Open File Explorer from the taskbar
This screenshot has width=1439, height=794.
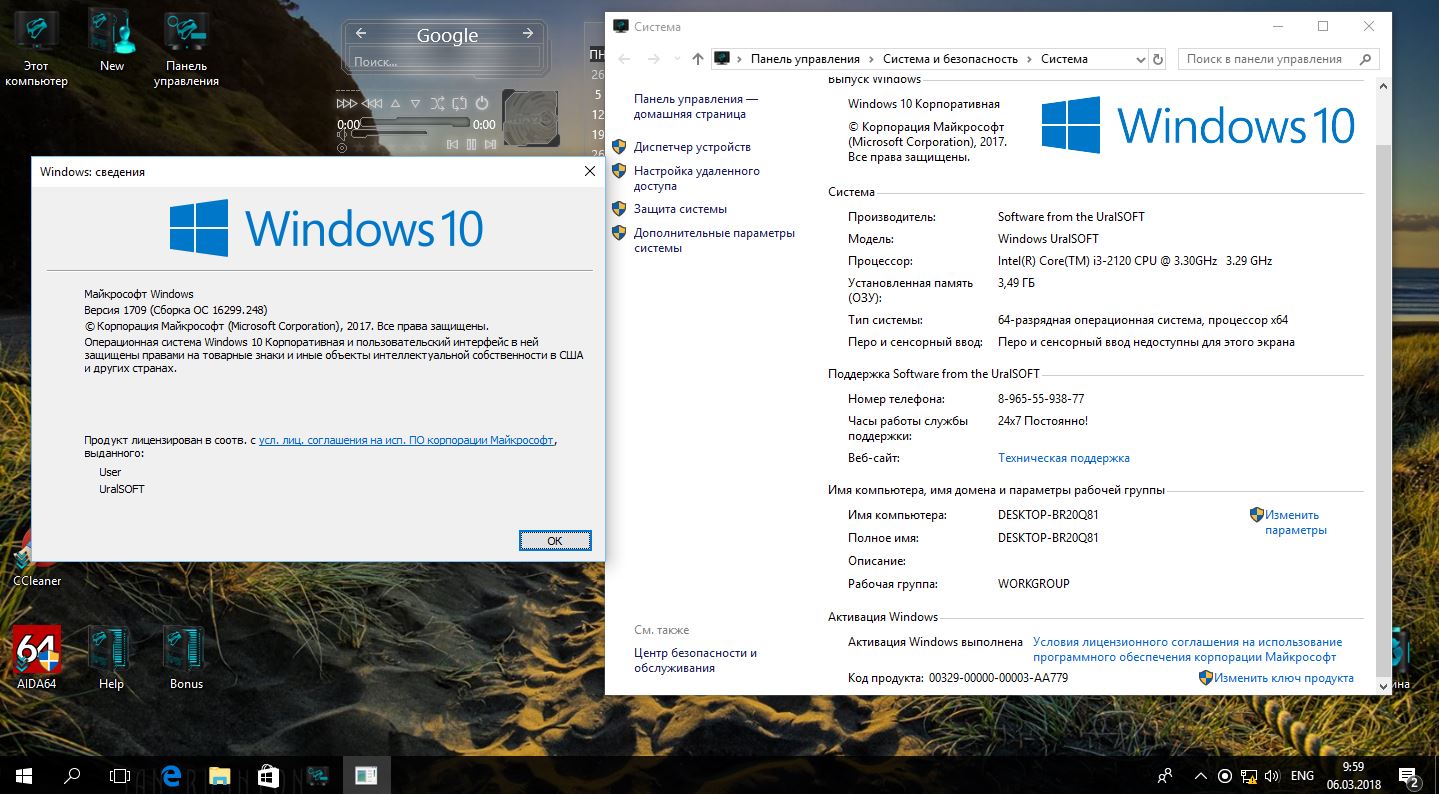tap(219, 775)
